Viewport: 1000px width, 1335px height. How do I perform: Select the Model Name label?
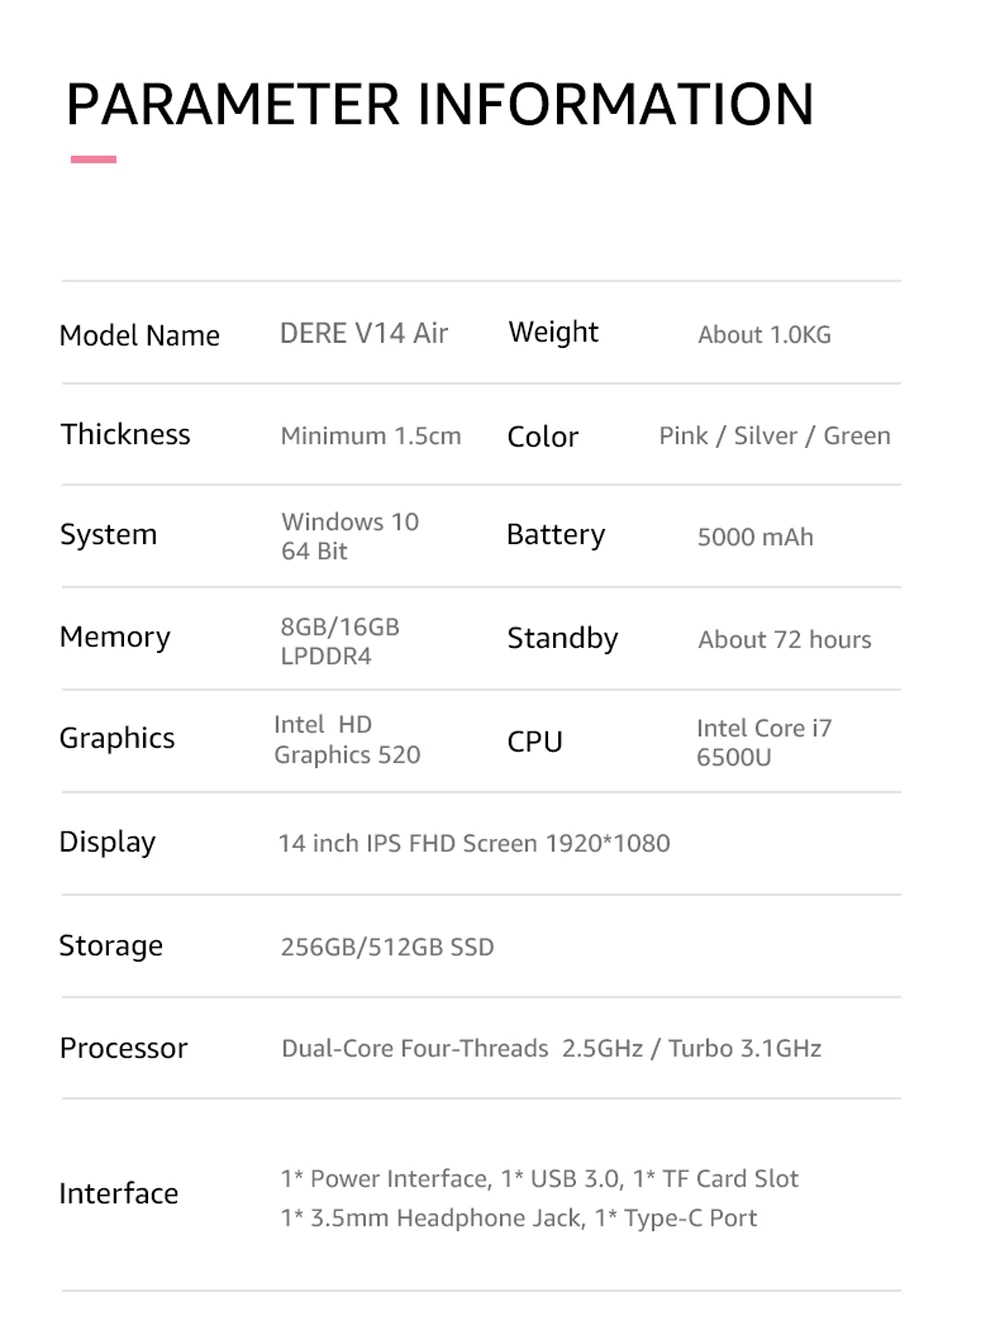tap(139, 335)
